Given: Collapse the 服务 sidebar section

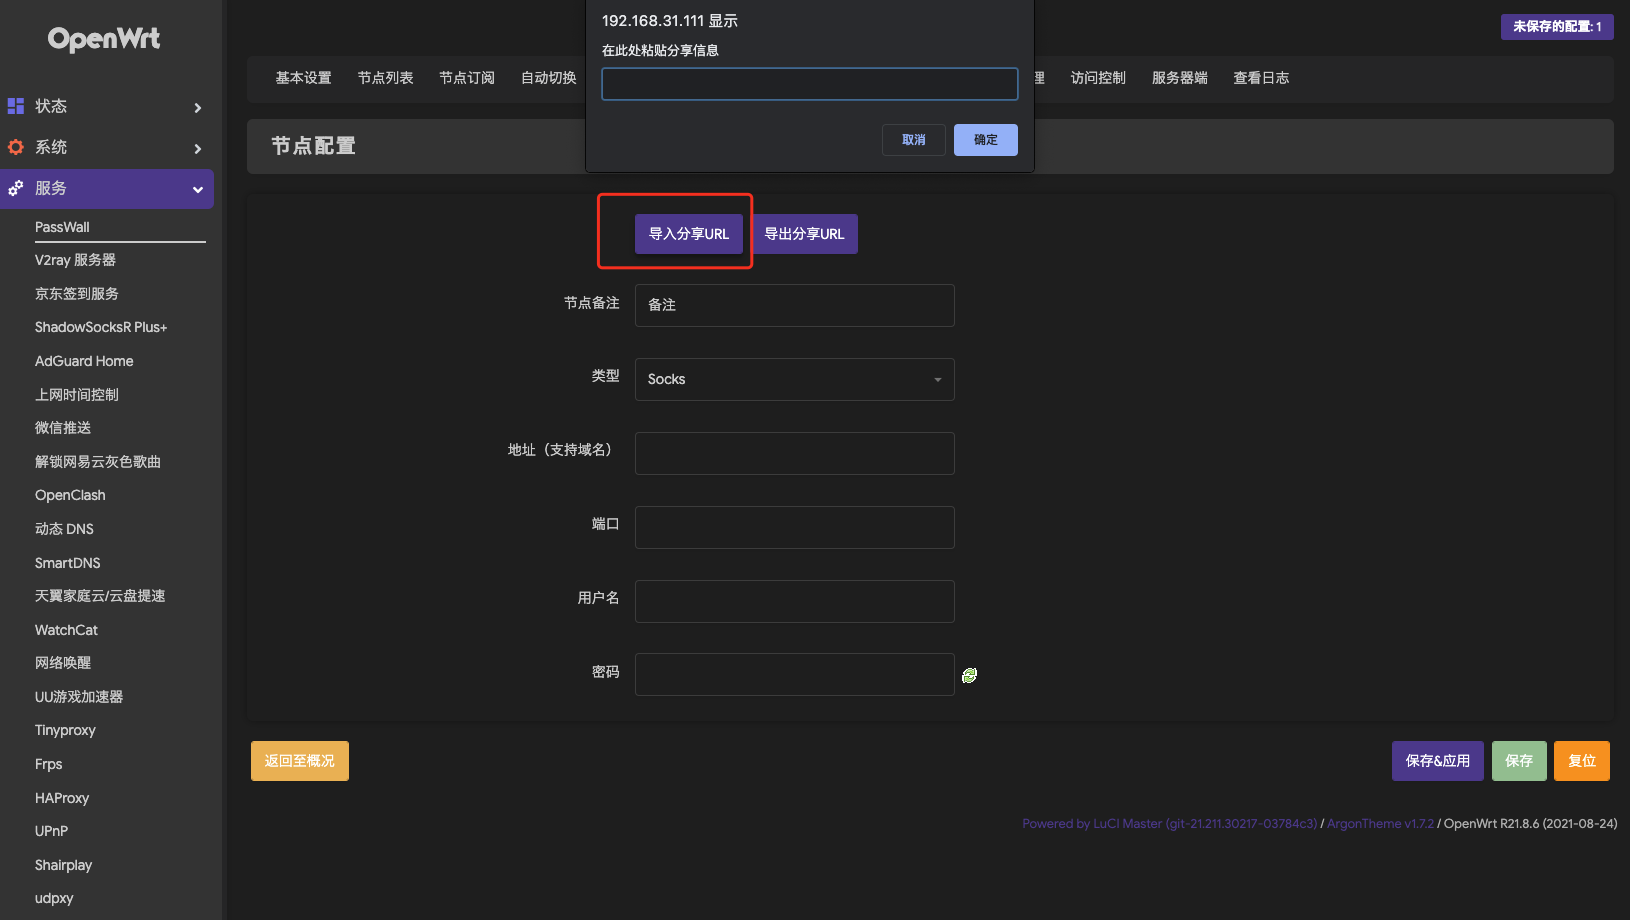Looking at the screenshot, I should click(x=197, y=188).
